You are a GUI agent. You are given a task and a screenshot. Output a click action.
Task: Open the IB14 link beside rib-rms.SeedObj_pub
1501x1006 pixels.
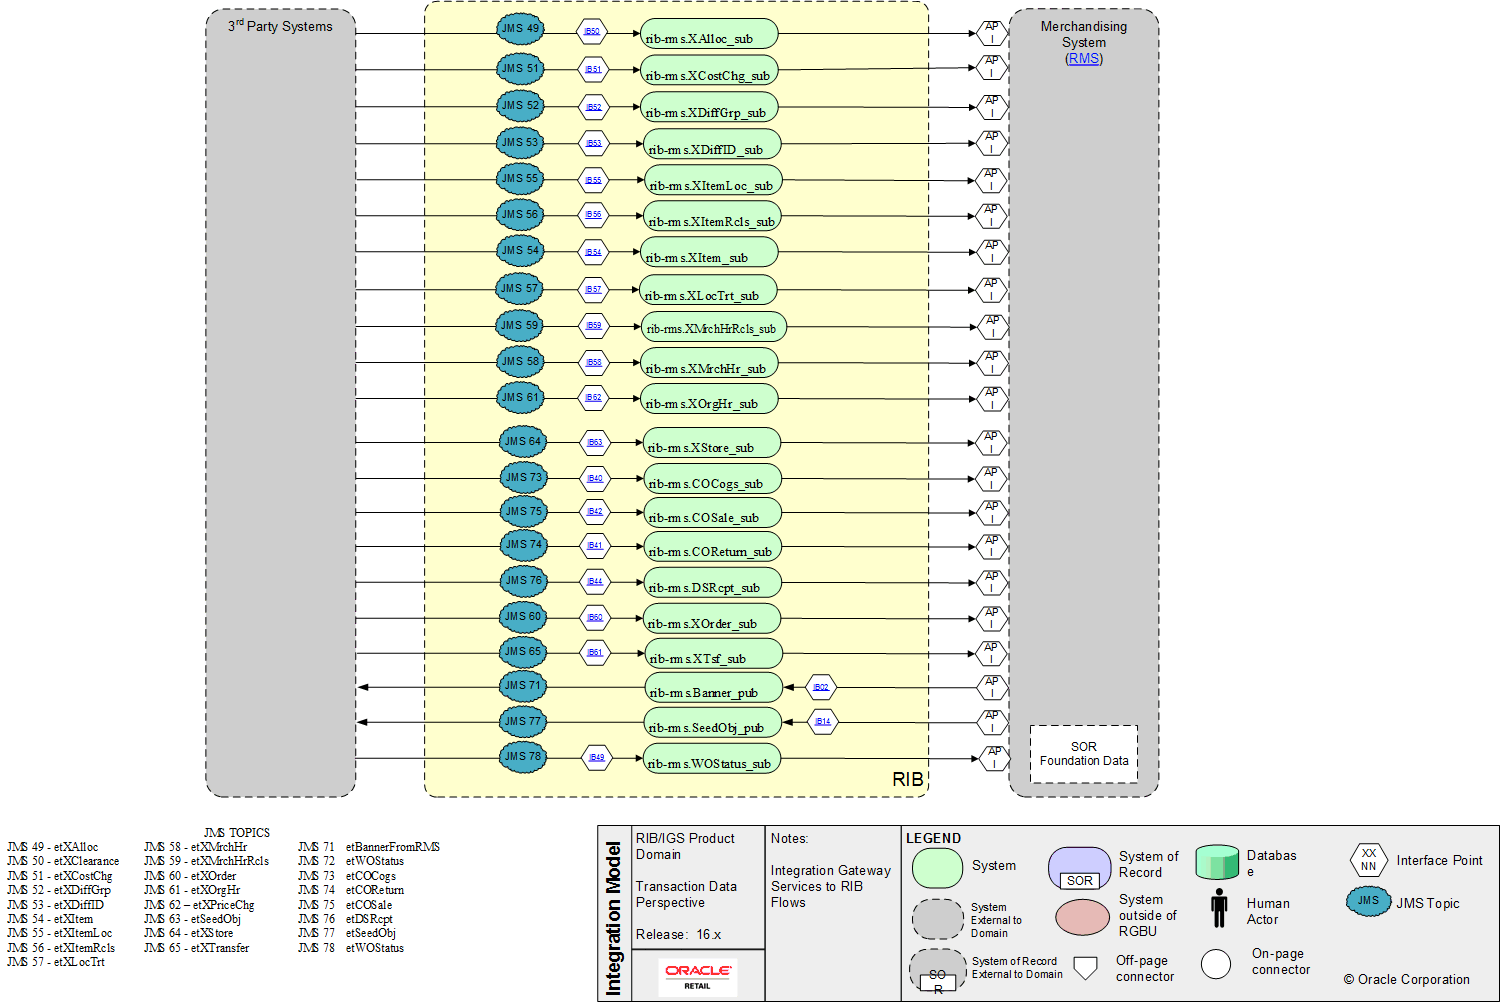pyautogui.click(x=821, y=721)
